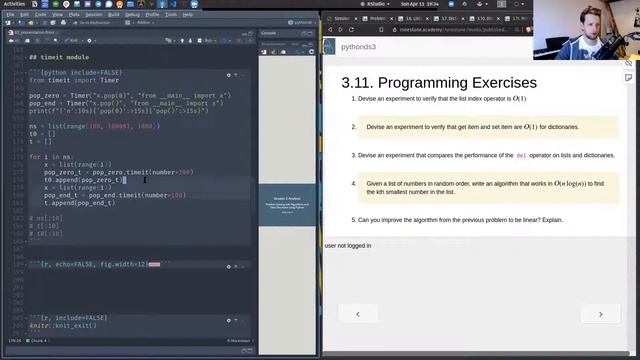Click the browser back button

pos(330,30)
